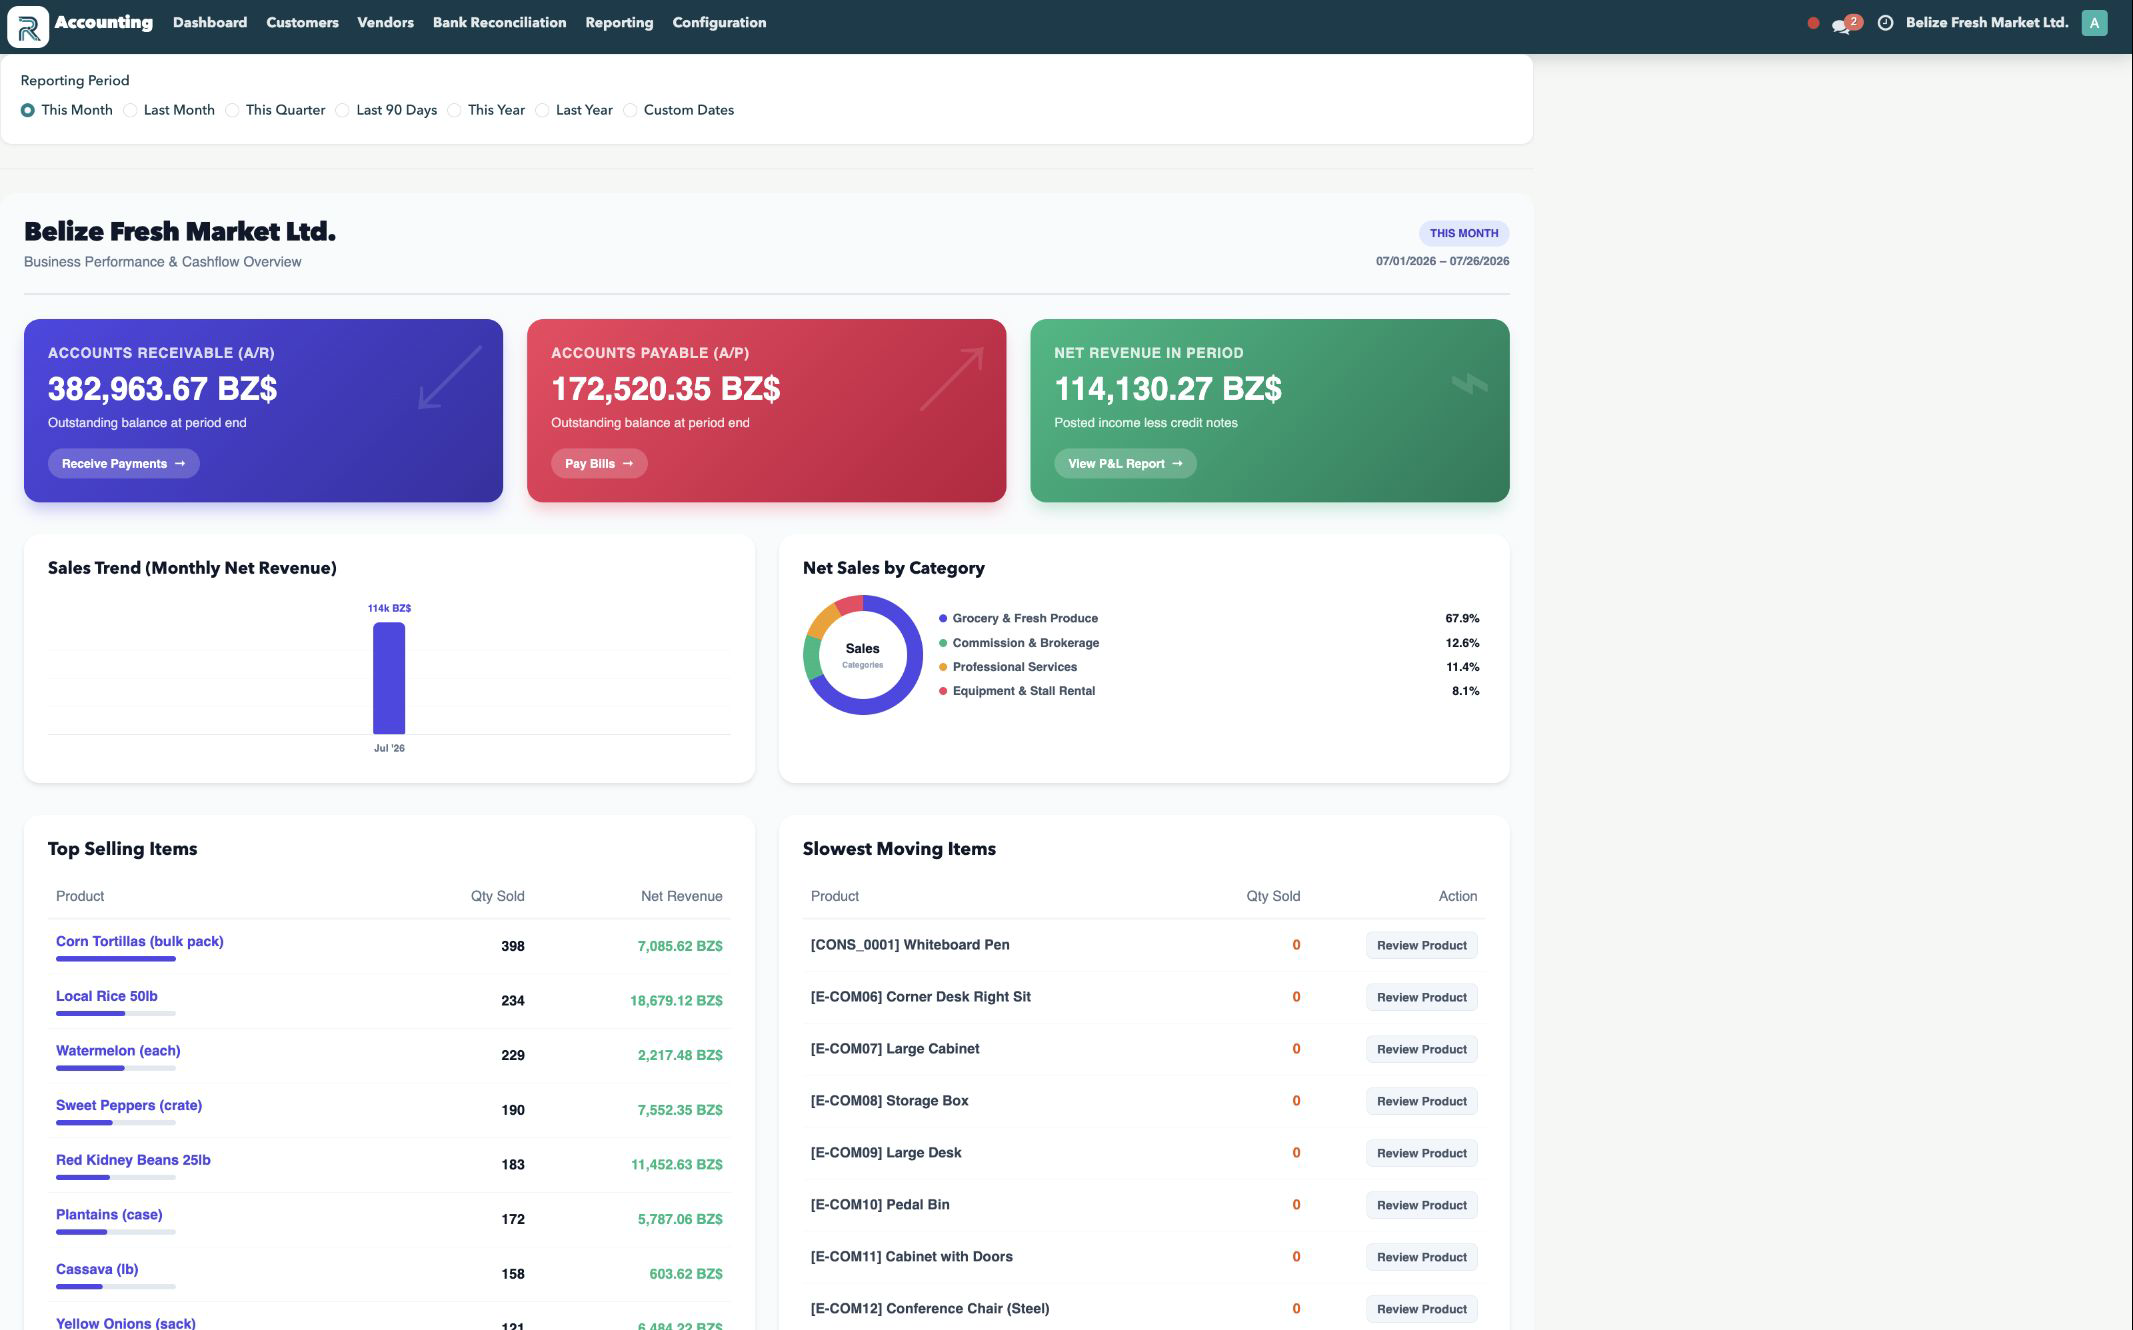Click the 18,679.12 BZ$ Local Rice revenue
The width and height of the screenshot is (2133, 1330).
click(676, 1001)
